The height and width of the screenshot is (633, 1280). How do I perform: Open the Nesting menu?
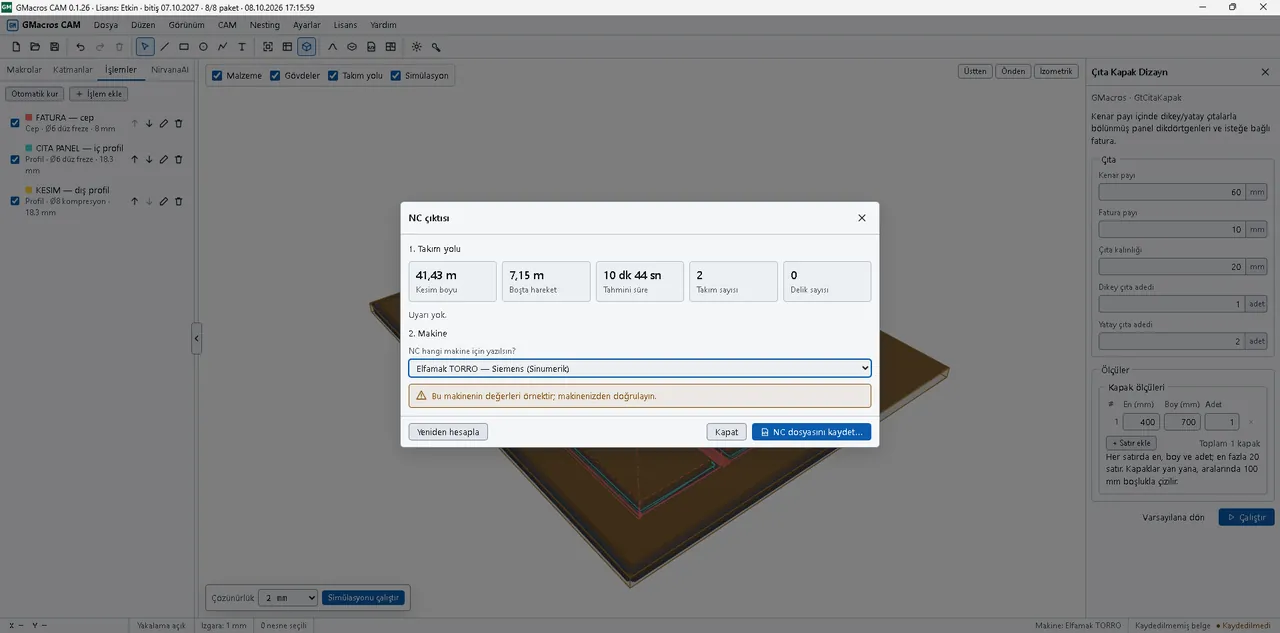265,25
